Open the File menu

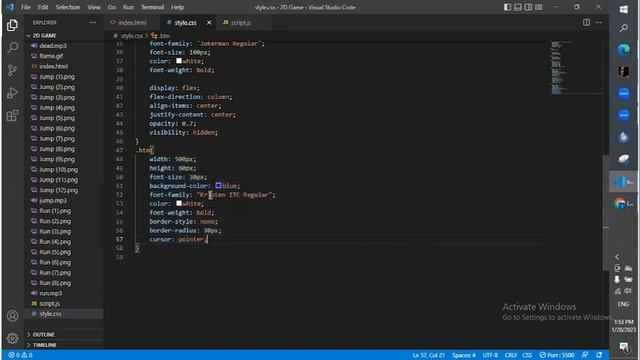[x=26, y=7]
